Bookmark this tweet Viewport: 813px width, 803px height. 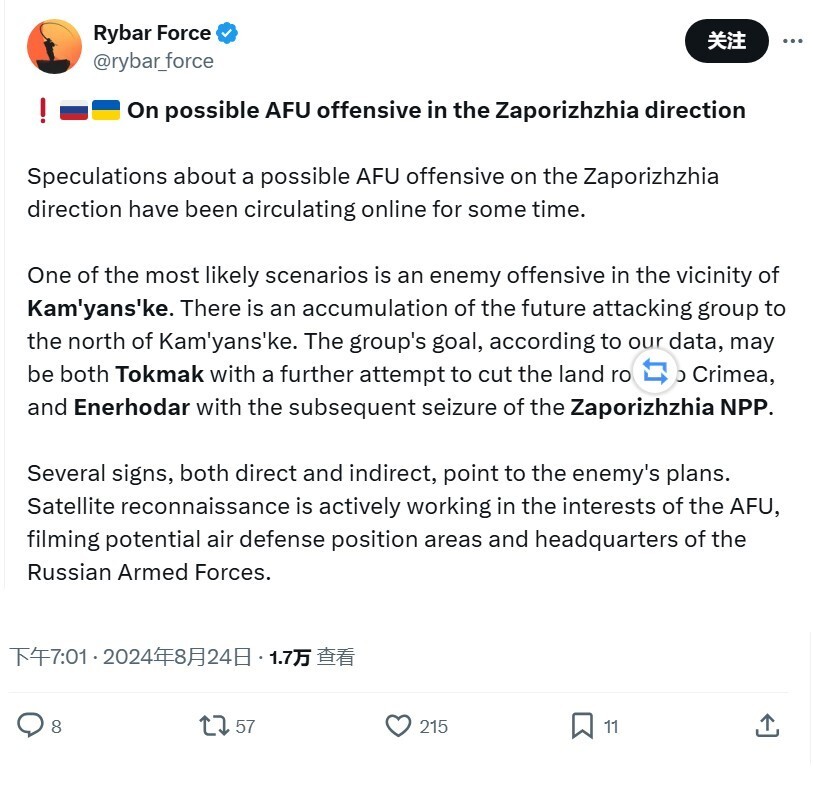pyautogui.click(x=582, y=725)
